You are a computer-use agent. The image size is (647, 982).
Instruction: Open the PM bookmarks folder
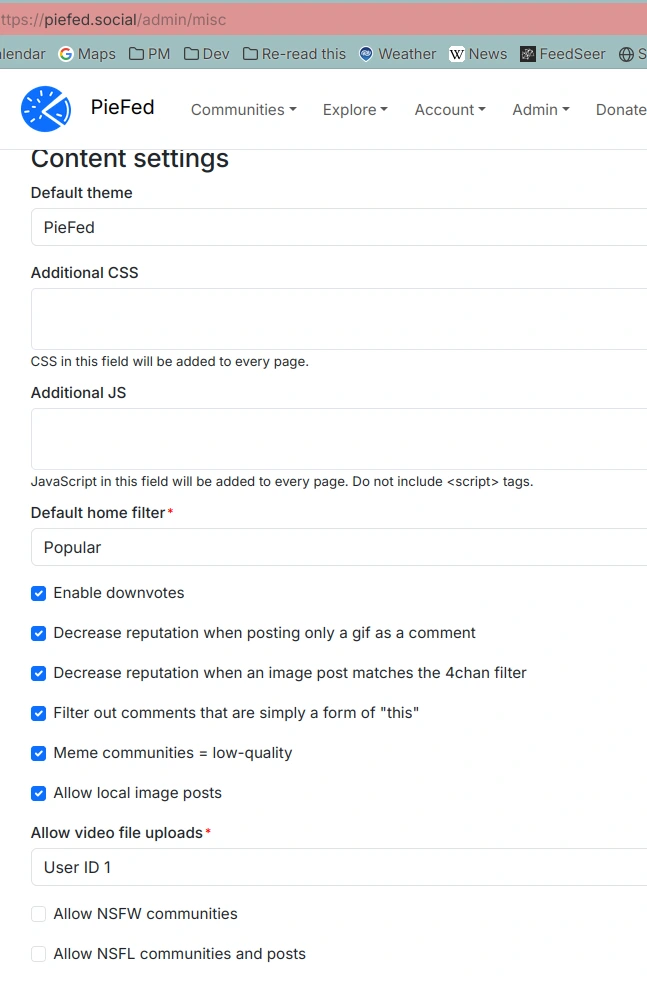pyautogui.click(x=149, y=54)
